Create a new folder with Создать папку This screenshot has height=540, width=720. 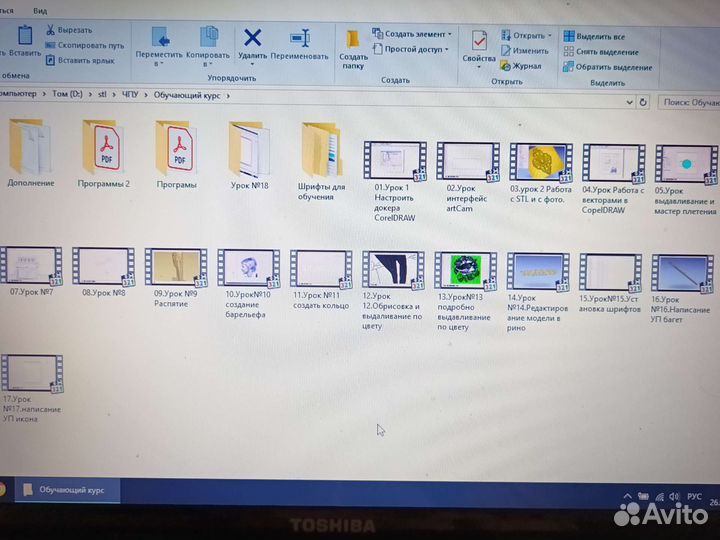click(x=353, y=46)
